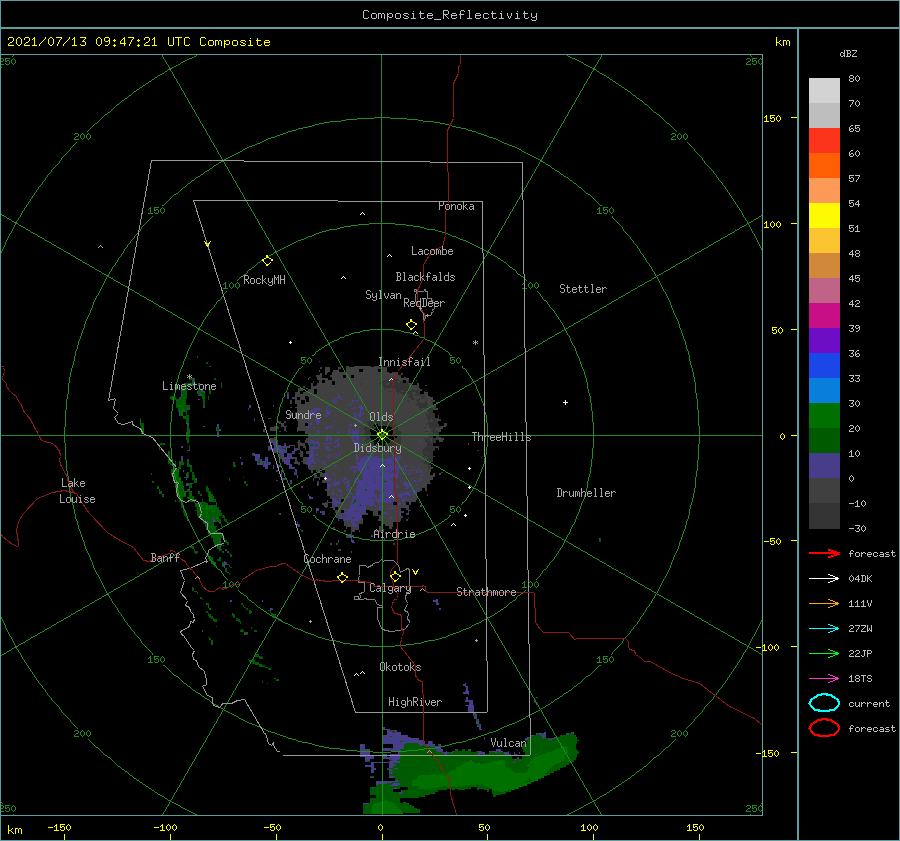Click the Banff label
This screenshot has height=841, width=900.
(165, 557)
